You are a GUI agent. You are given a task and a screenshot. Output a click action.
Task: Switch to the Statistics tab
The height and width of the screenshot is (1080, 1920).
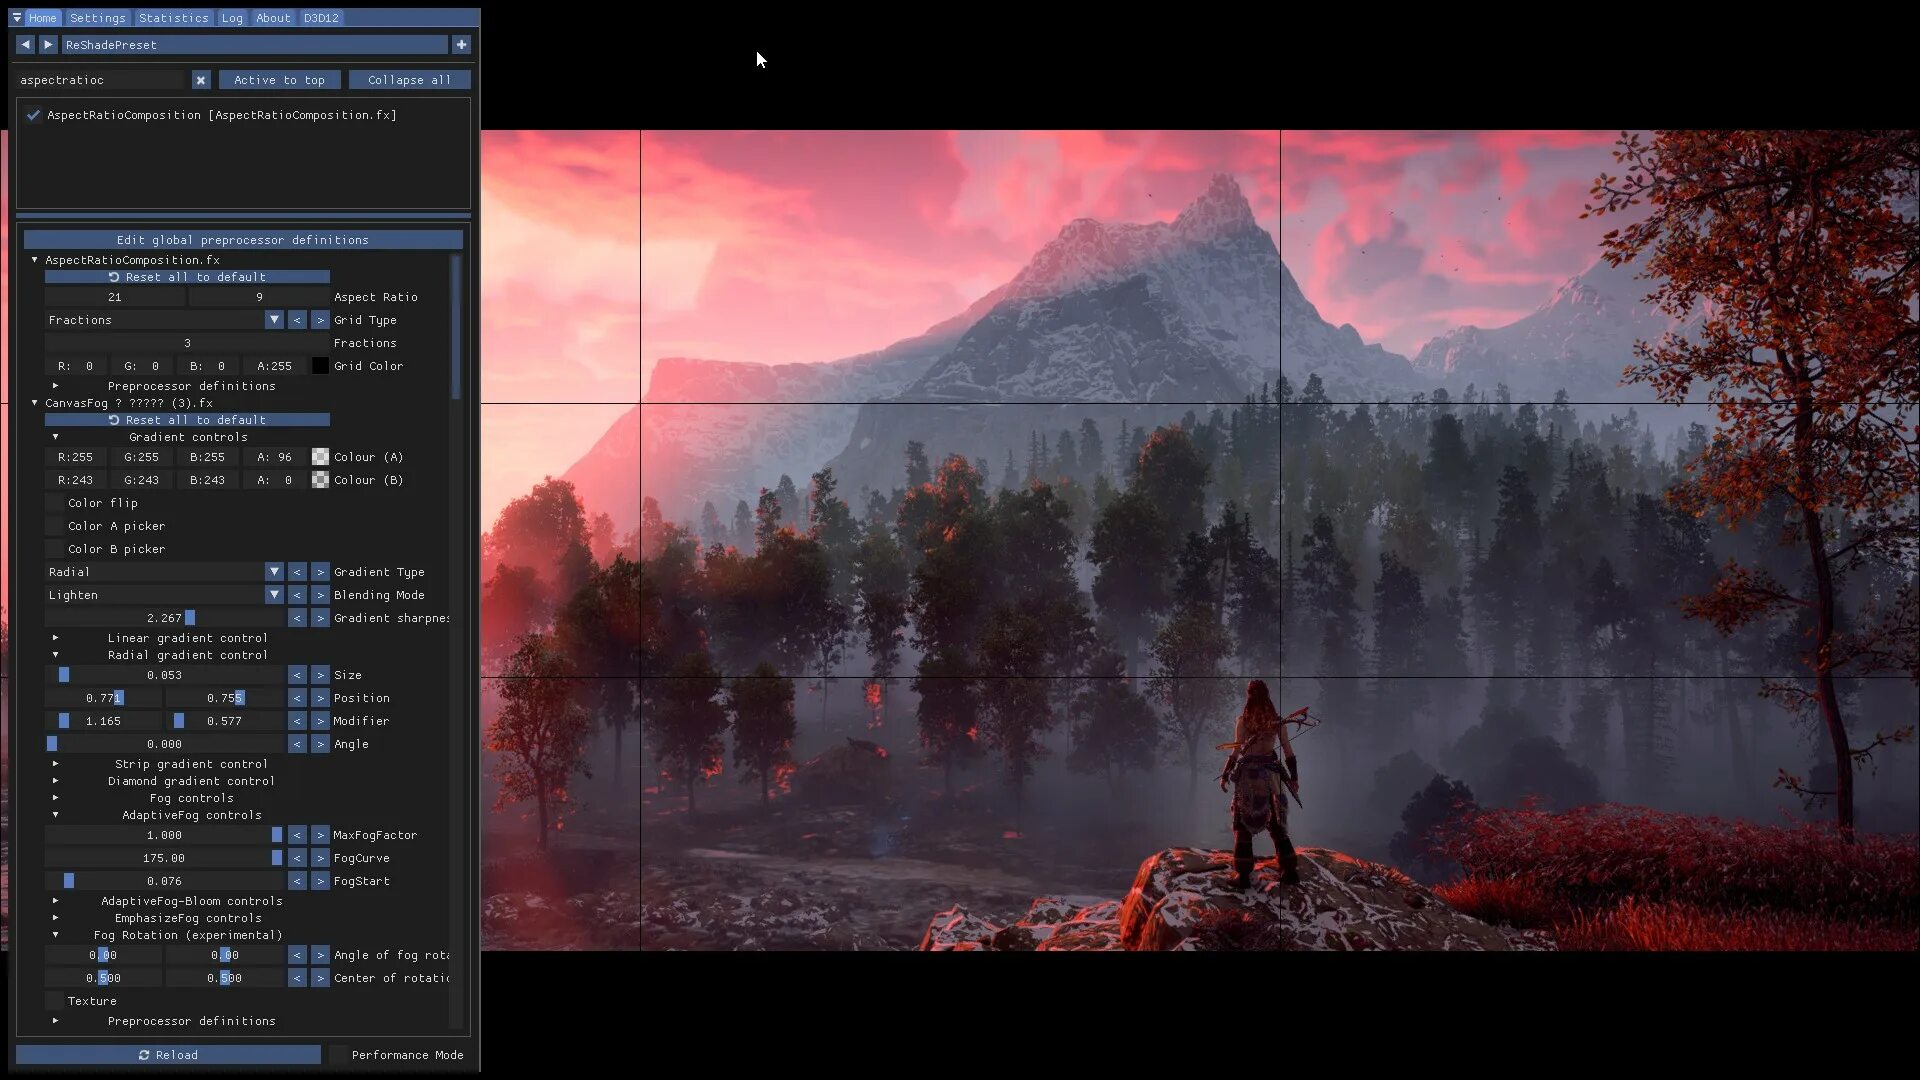click(x=173, y=18)
